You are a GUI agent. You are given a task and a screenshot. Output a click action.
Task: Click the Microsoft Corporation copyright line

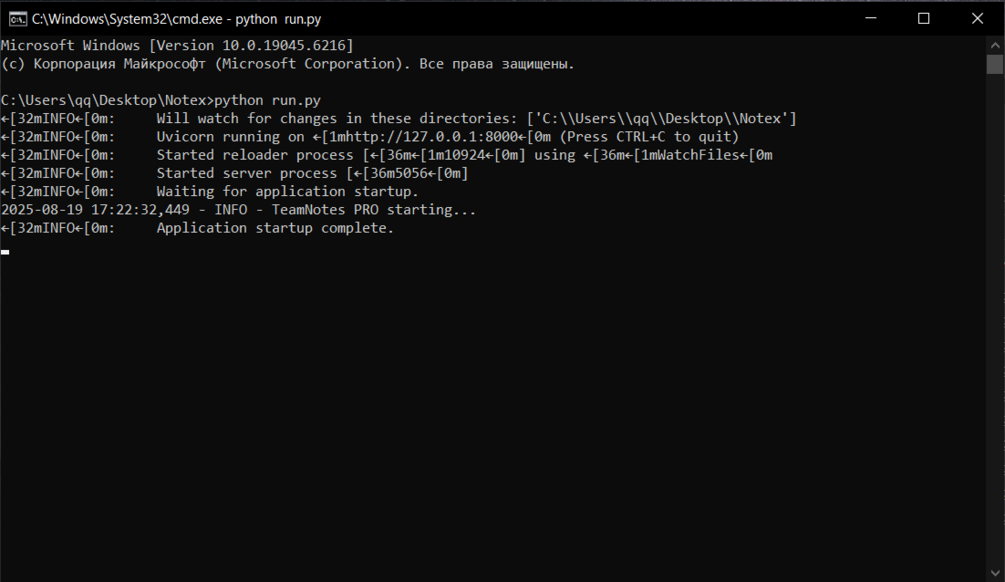(287, 64)
